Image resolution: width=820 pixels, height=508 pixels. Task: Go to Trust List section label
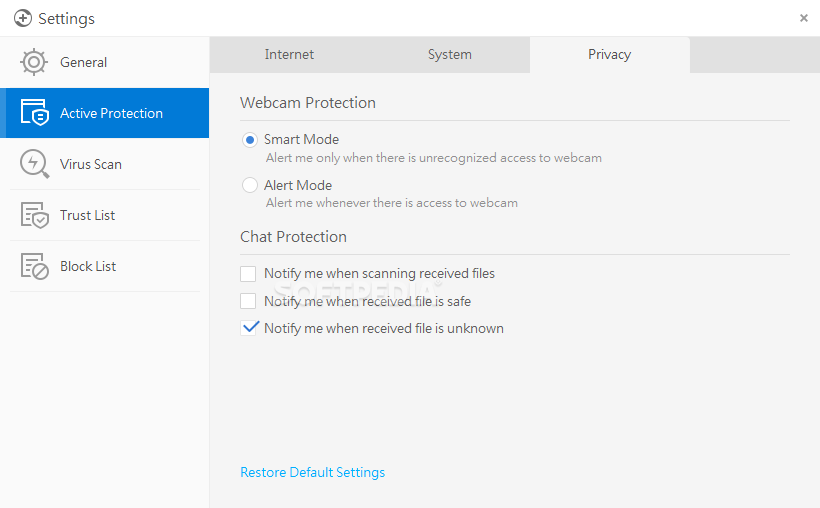(87, 215)
